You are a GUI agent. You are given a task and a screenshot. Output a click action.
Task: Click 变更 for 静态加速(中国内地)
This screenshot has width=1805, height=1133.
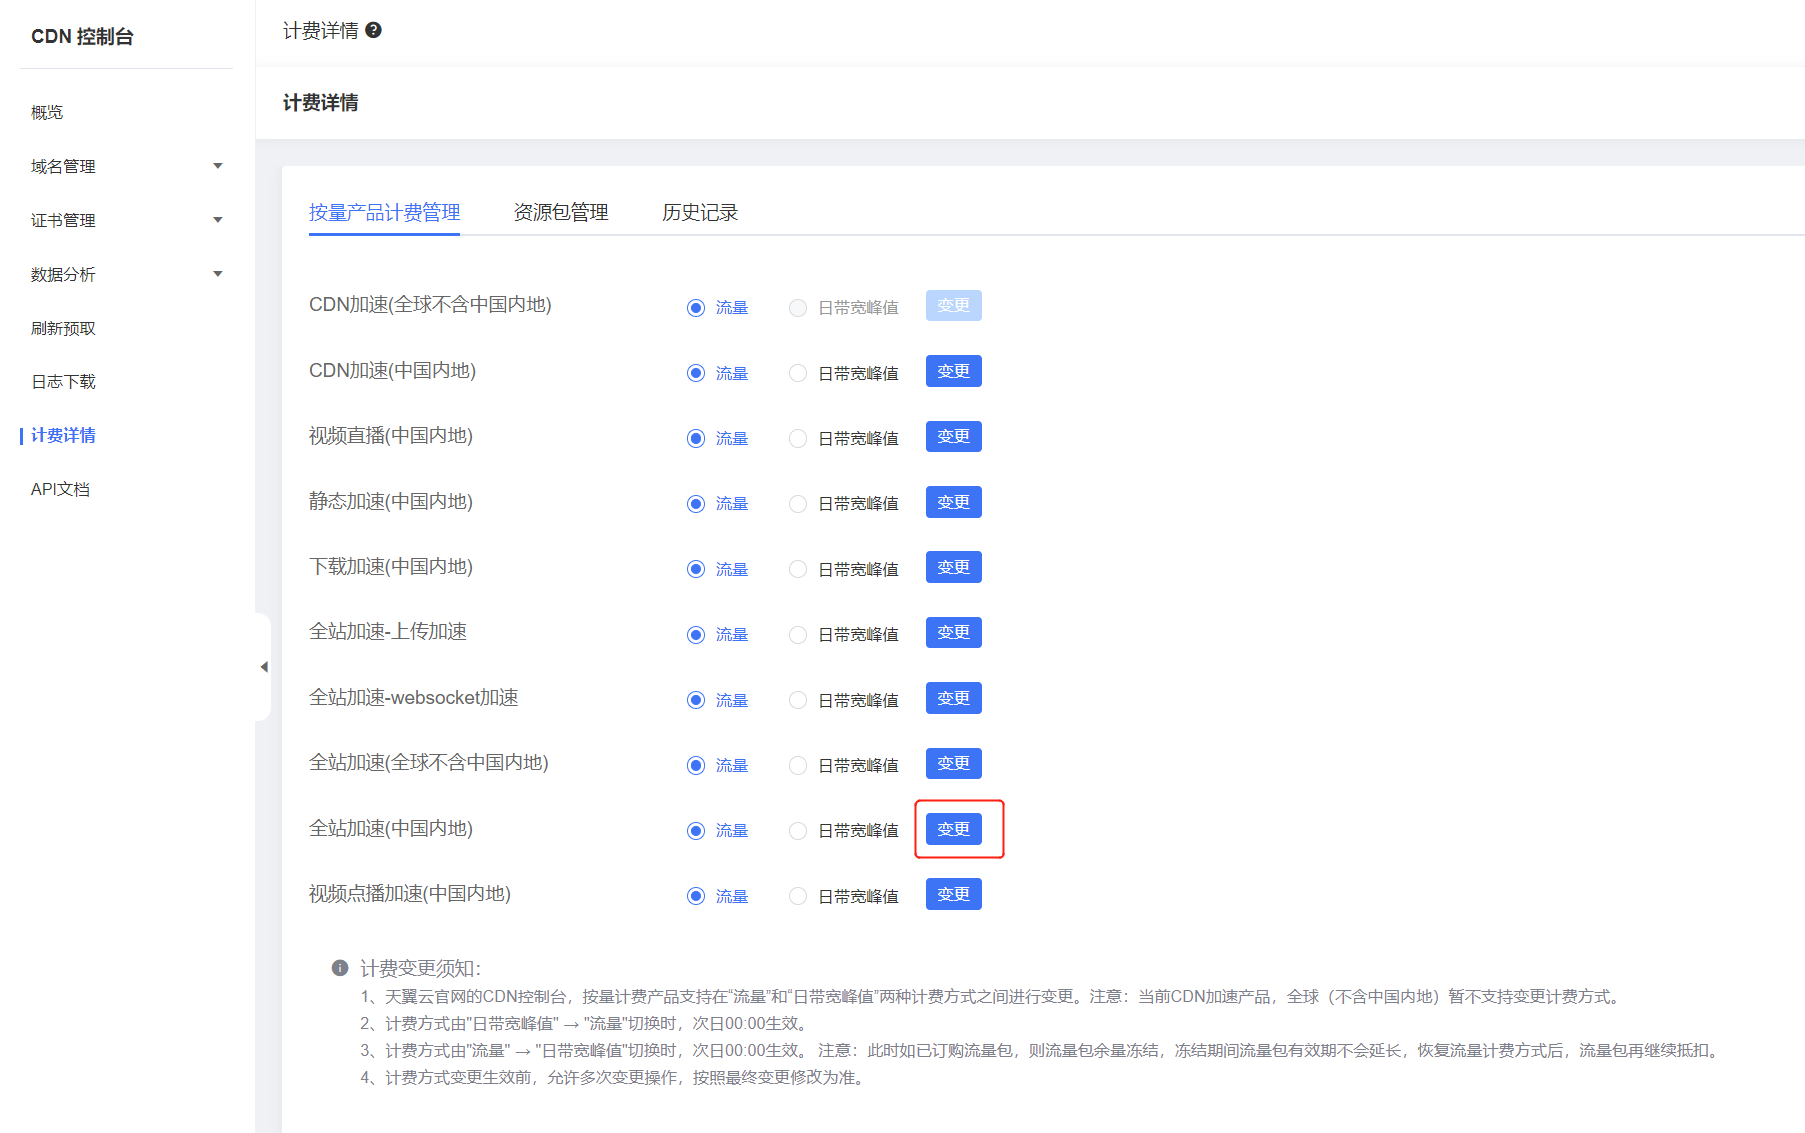(x=953, y=502)
